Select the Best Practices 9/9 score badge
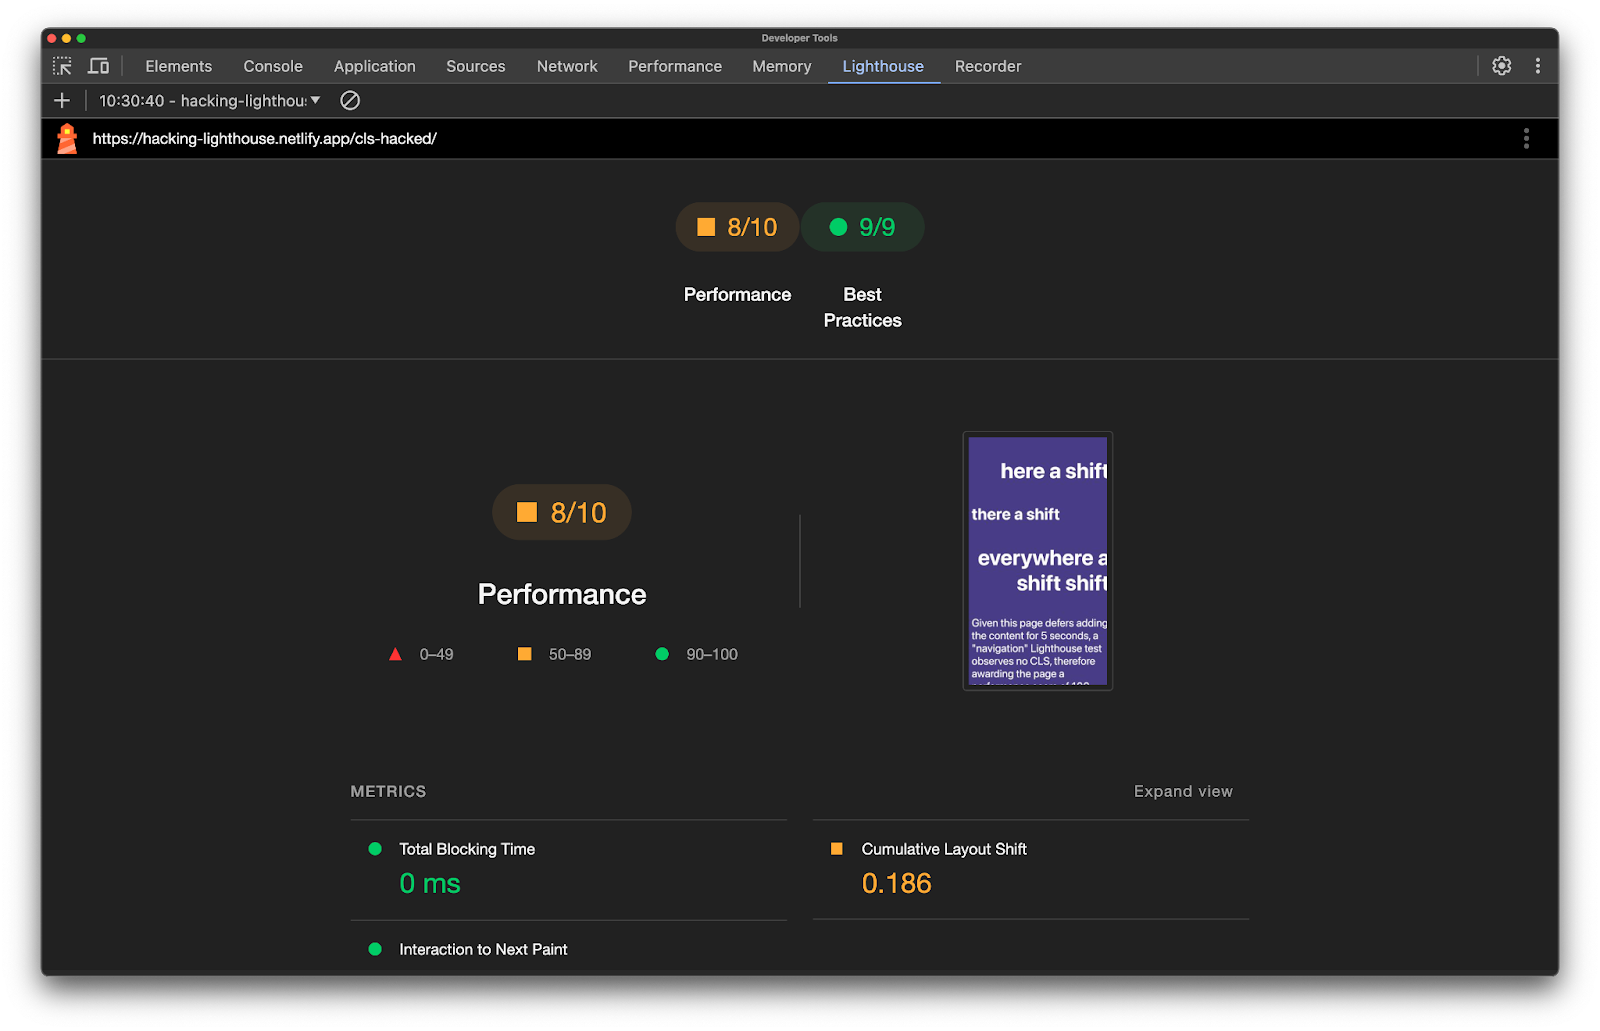 point(862,227)
